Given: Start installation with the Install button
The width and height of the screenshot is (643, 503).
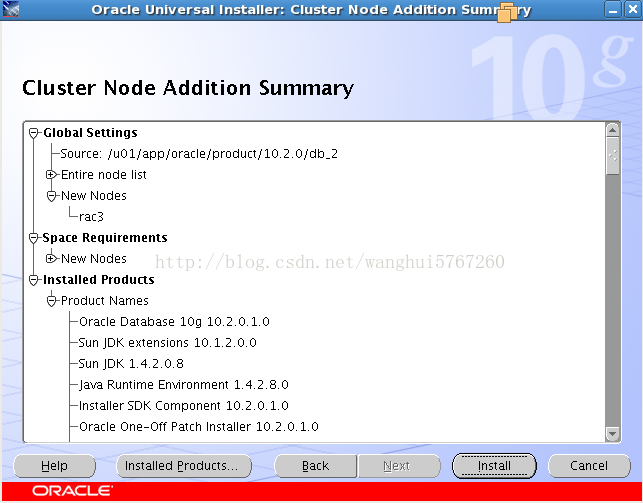Looking at the screenshot, I should pos(494,466).
